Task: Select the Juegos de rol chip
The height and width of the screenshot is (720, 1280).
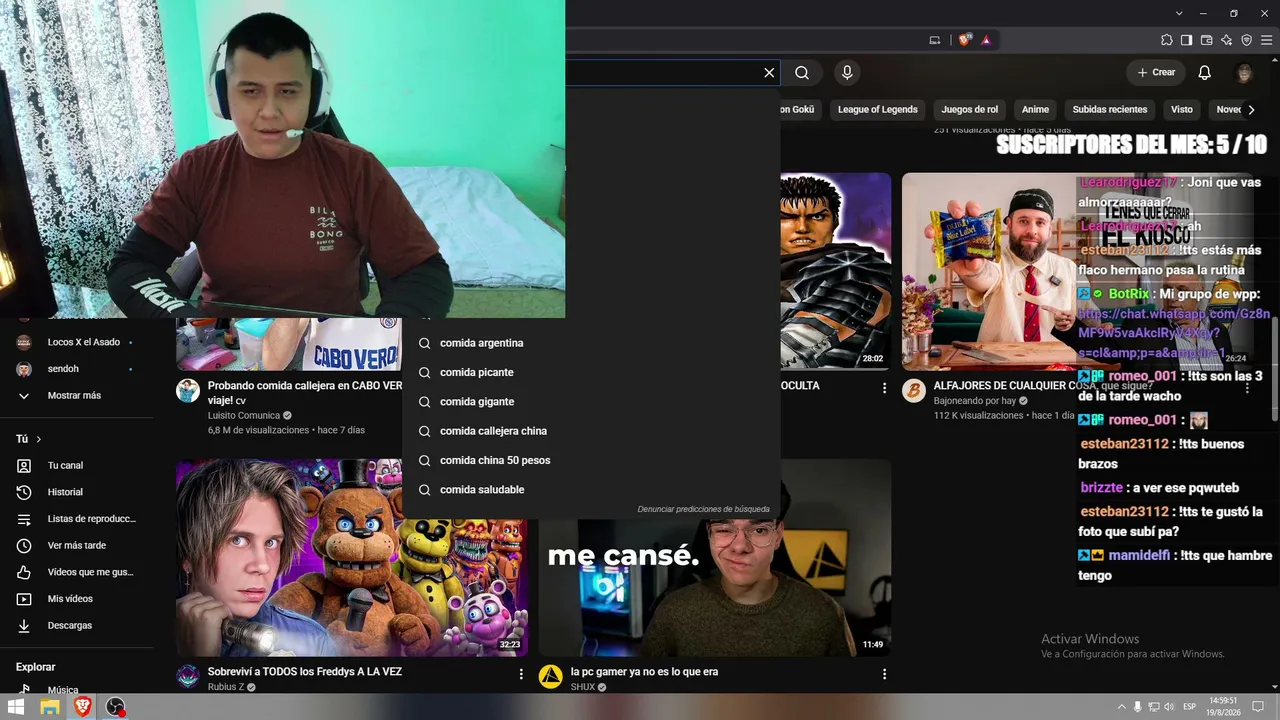Action: 970,110
